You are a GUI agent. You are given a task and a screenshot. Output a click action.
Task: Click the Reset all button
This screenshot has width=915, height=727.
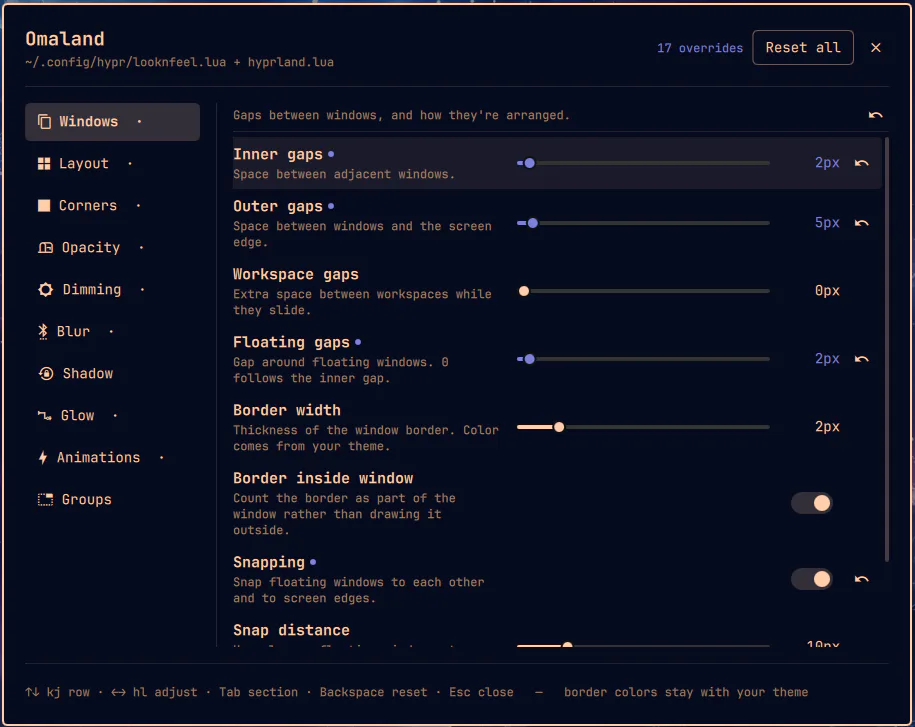802,47
